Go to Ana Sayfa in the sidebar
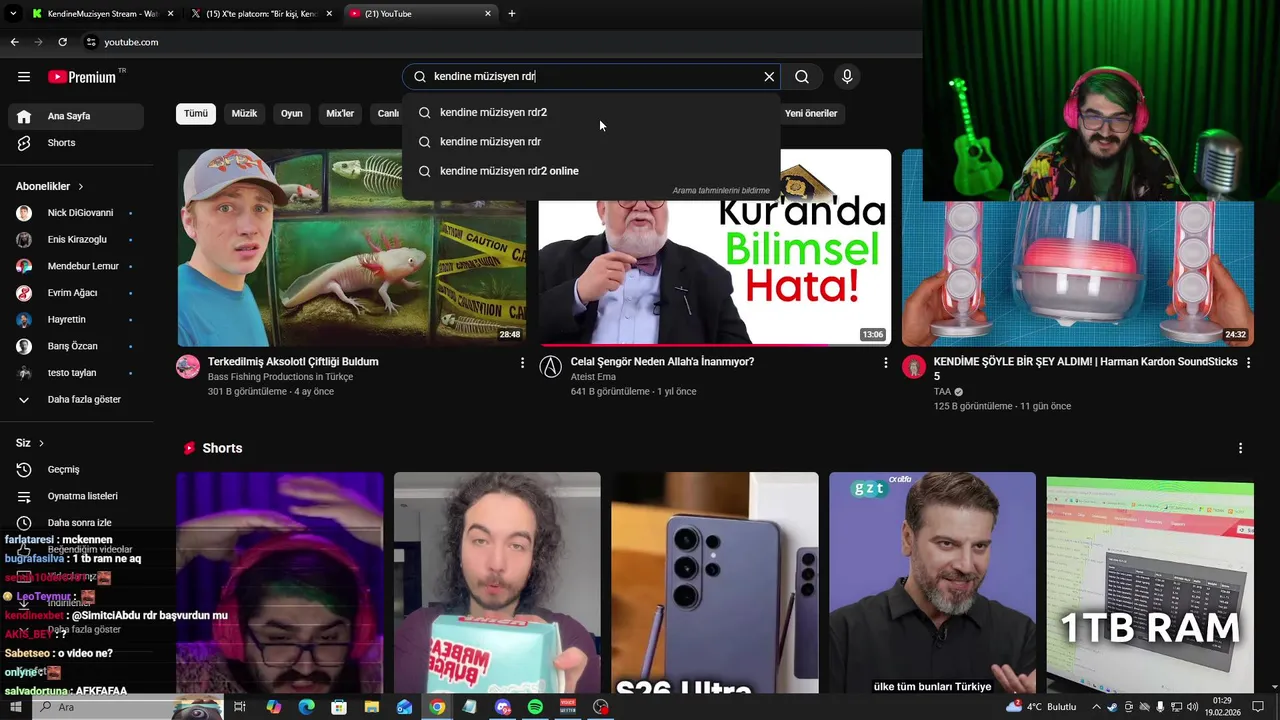The width and height of the screenshot is (1280, 720). click(76, 116)
